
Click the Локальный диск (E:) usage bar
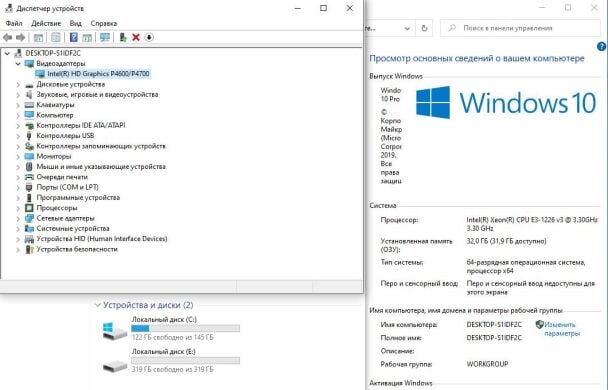pyautogui.click(x=185, y=361)
